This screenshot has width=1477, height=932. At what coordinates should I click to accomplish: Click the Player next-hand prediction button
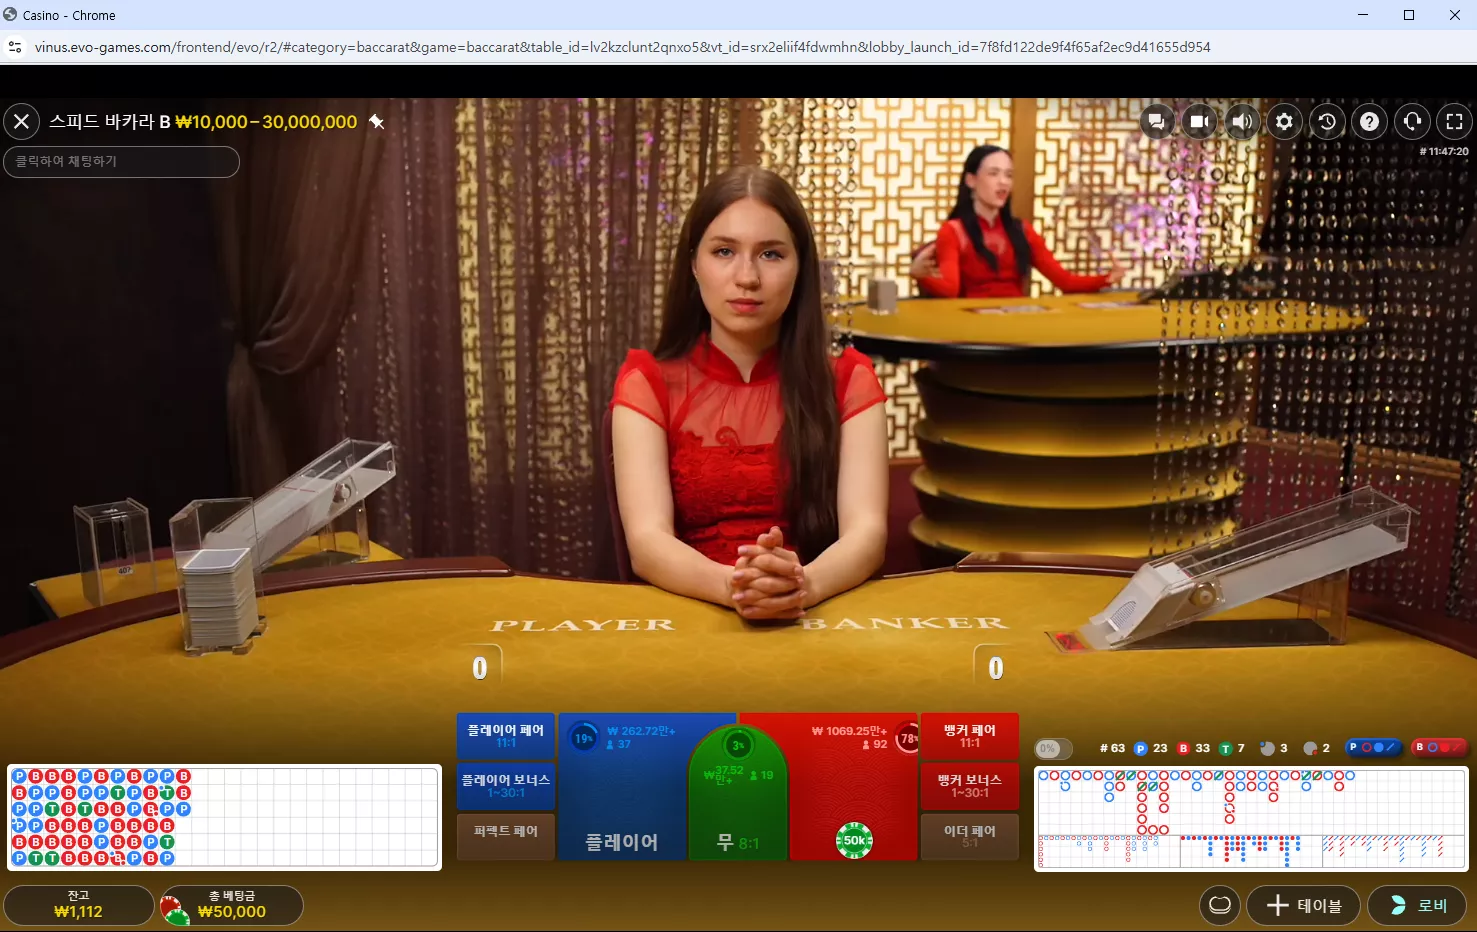(1373, 747)
